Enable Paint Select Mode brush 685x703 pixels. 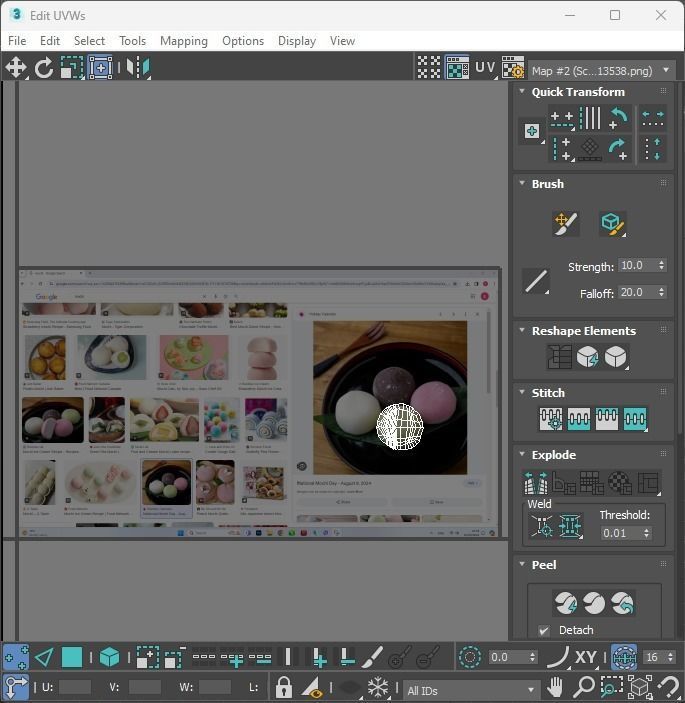(x=372, y=658)
